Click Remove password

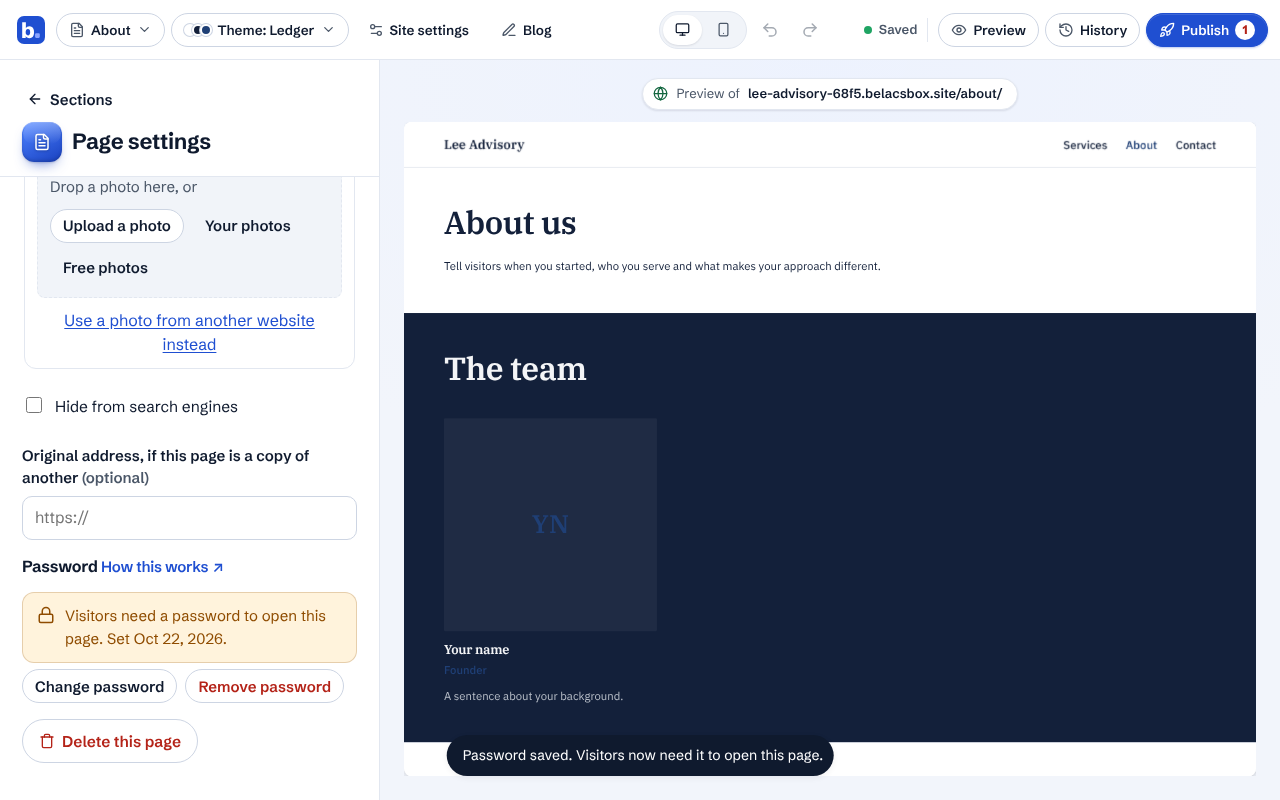click(x=264, y=687)
